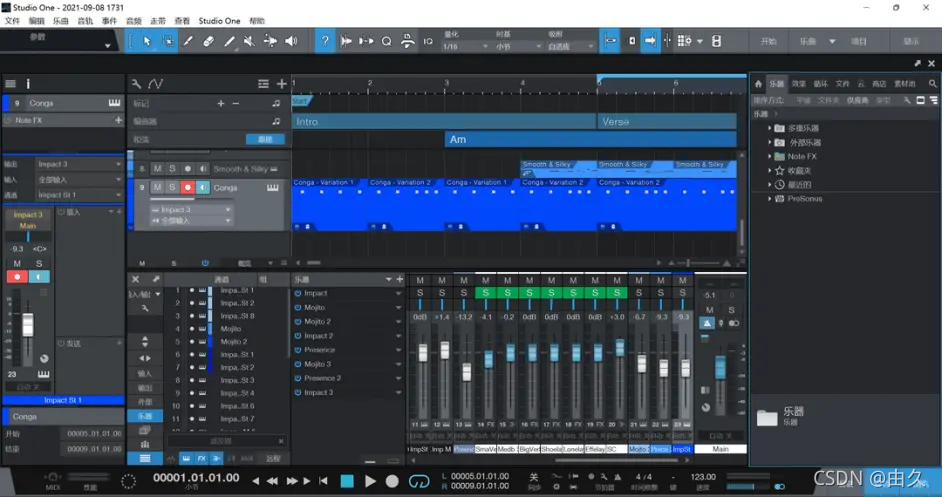Open the 文件 menu
Image resolution: width=942 pixels, height=497 pixels.
coord(12,20)
